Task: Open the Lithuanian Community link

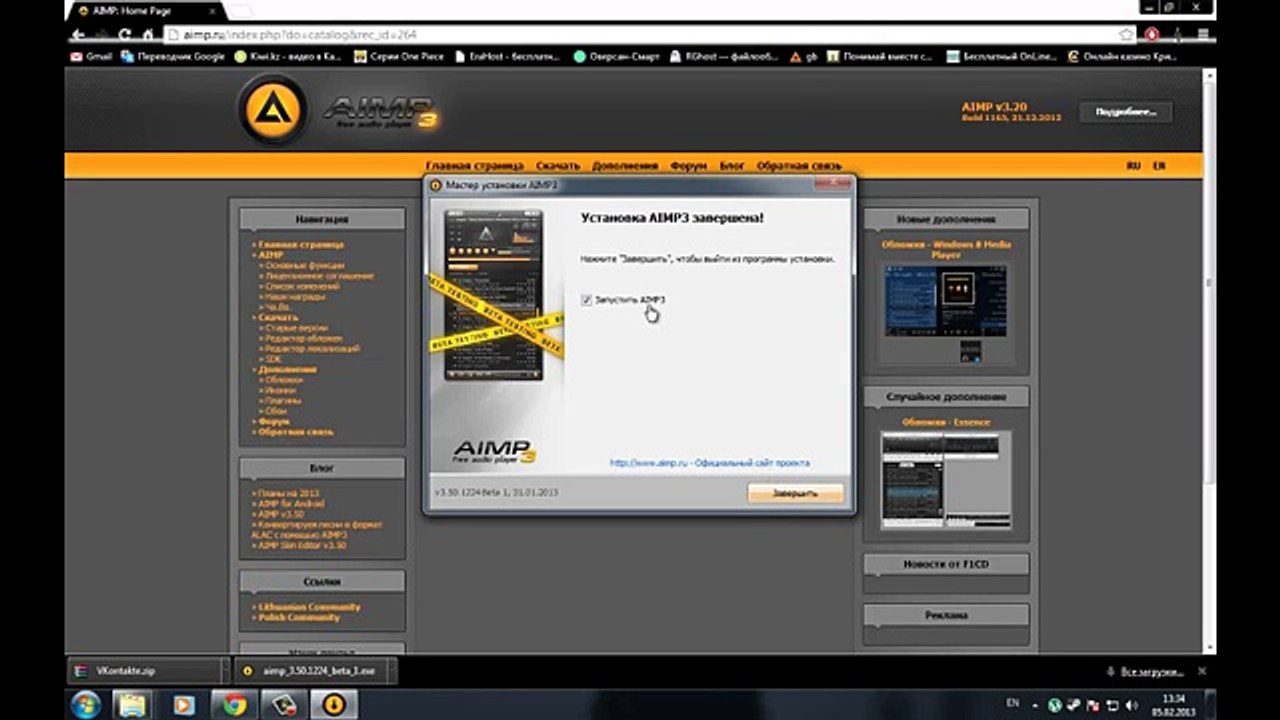Action: pyautogui.click(x=309, y=607)
